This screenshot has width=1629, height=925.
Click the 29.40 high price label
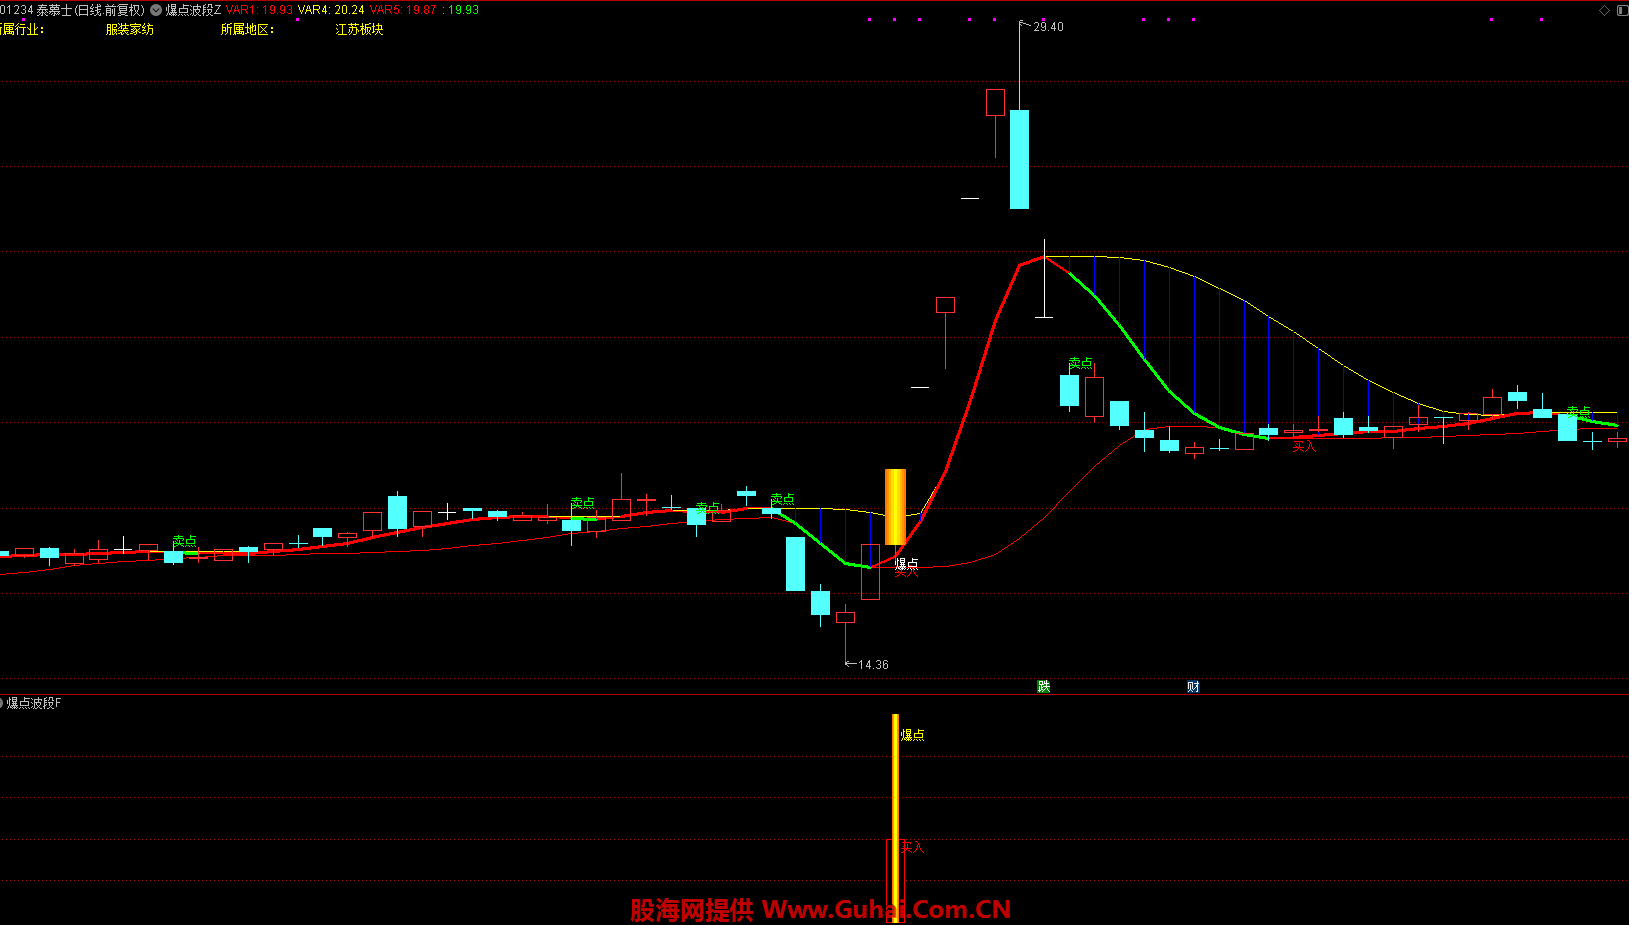click(1048, 27)
